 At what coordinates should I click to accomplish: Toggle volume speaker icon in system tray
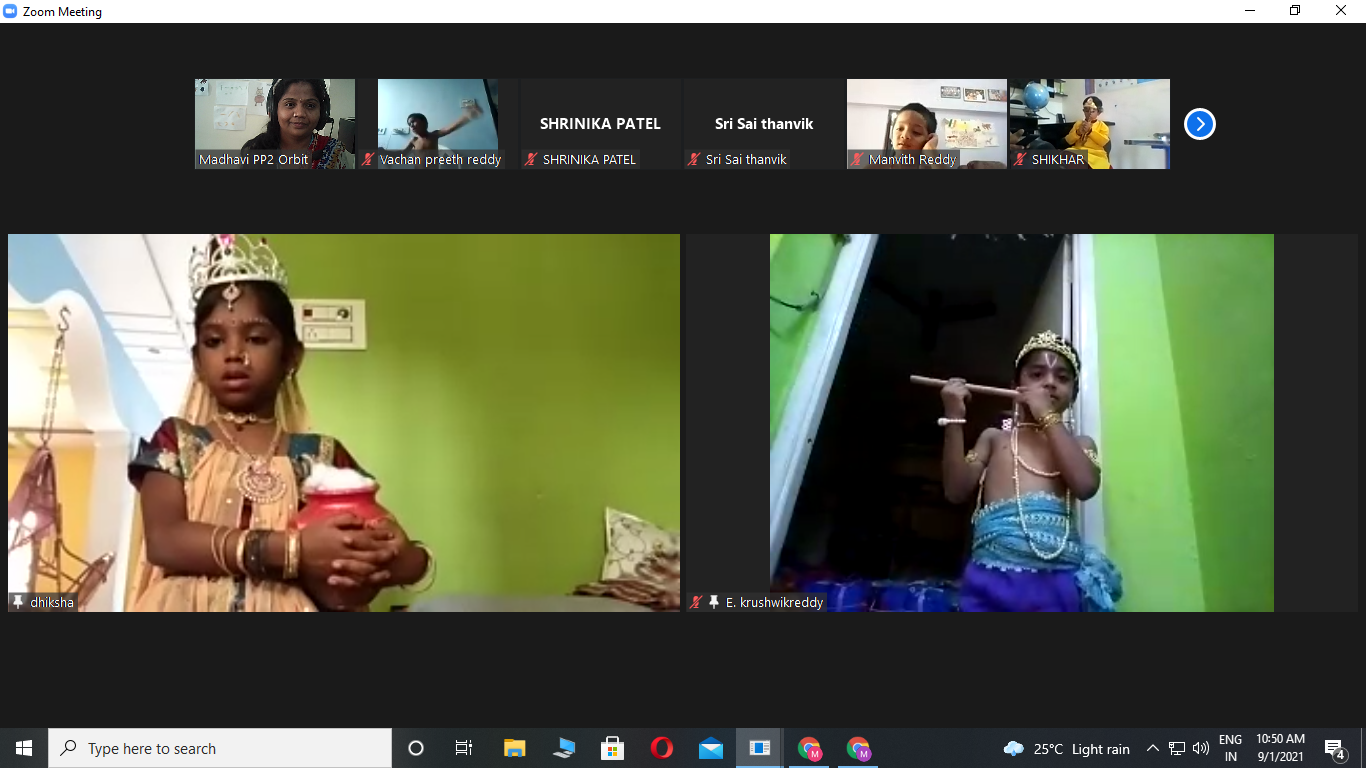click(1201, 748)
